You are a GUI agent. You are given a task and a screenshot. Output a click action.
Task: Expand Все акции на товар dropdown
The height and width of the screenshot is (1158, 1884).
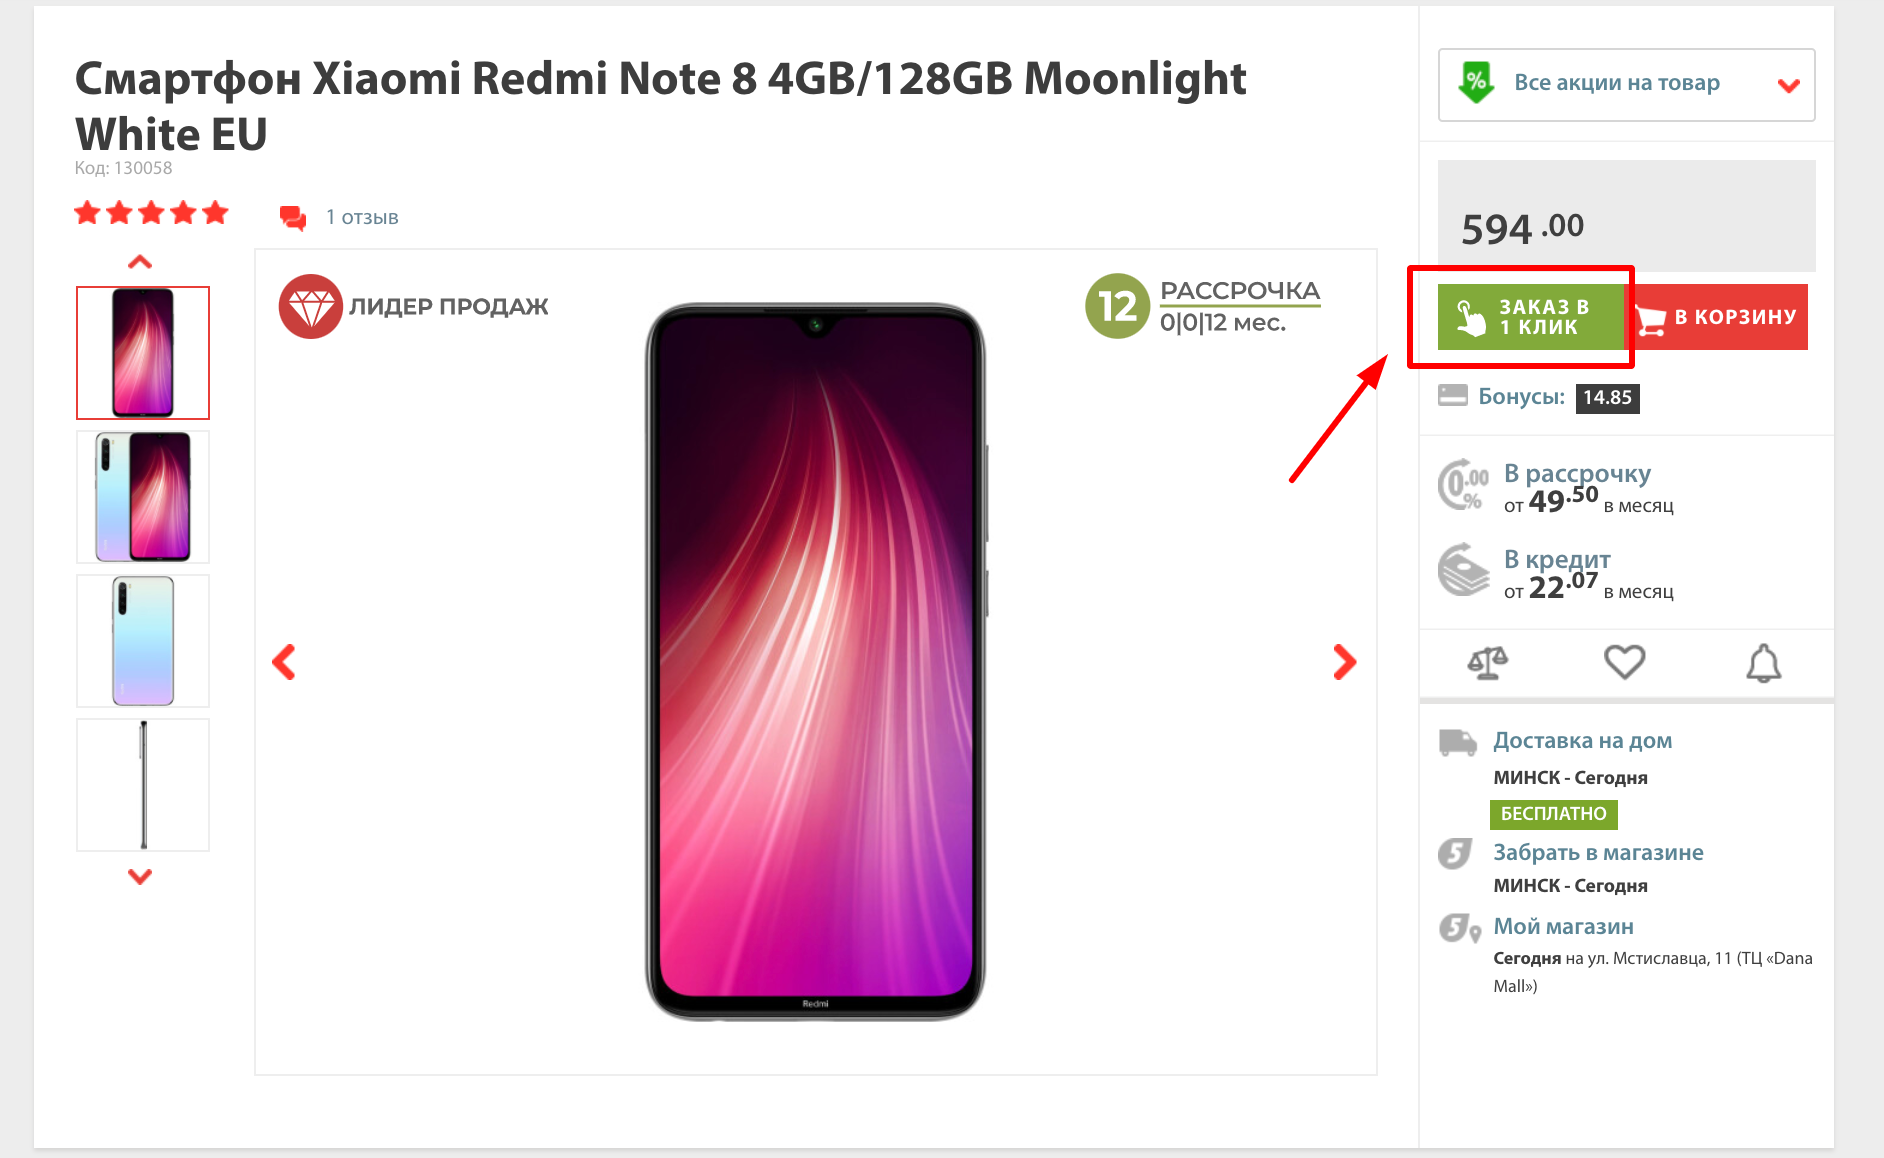(x=1626, y=85)
